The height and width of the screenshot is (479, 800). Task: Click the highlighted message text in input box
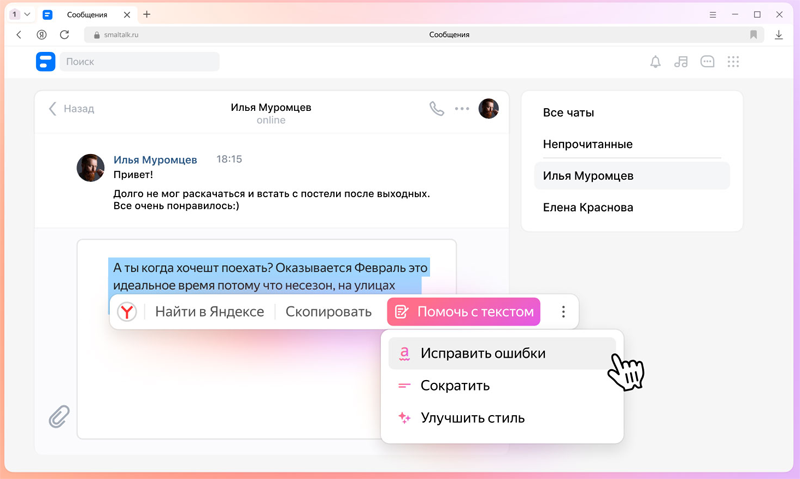[270, 276]
